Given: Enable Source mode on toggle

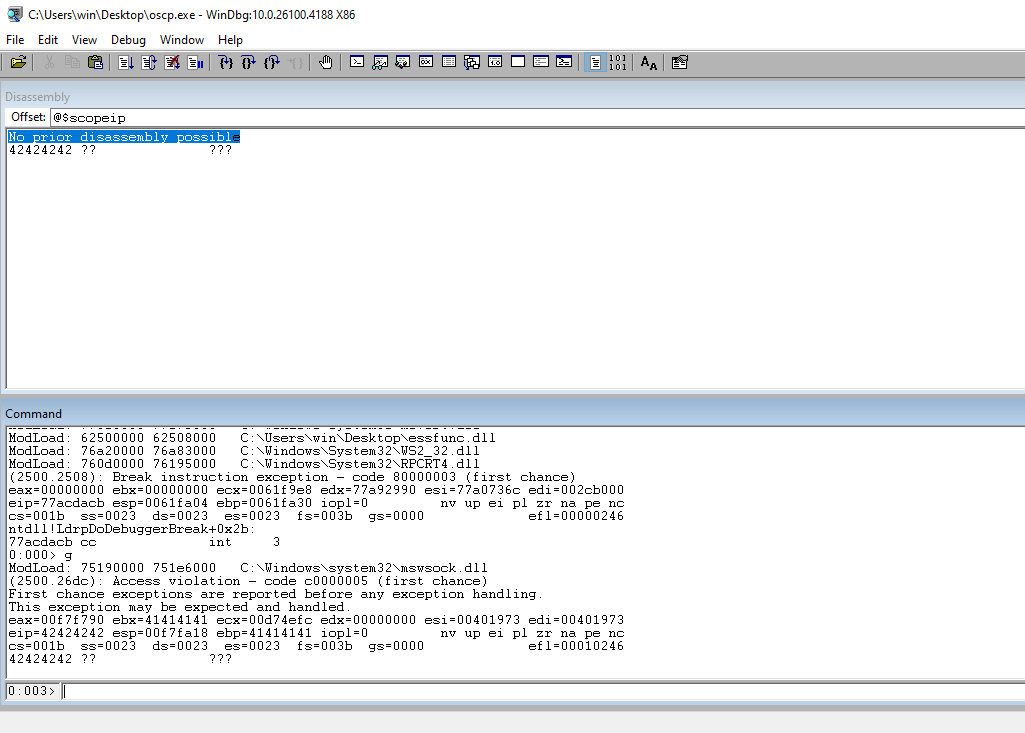Looking at the screenshot, I should (595, 62).
